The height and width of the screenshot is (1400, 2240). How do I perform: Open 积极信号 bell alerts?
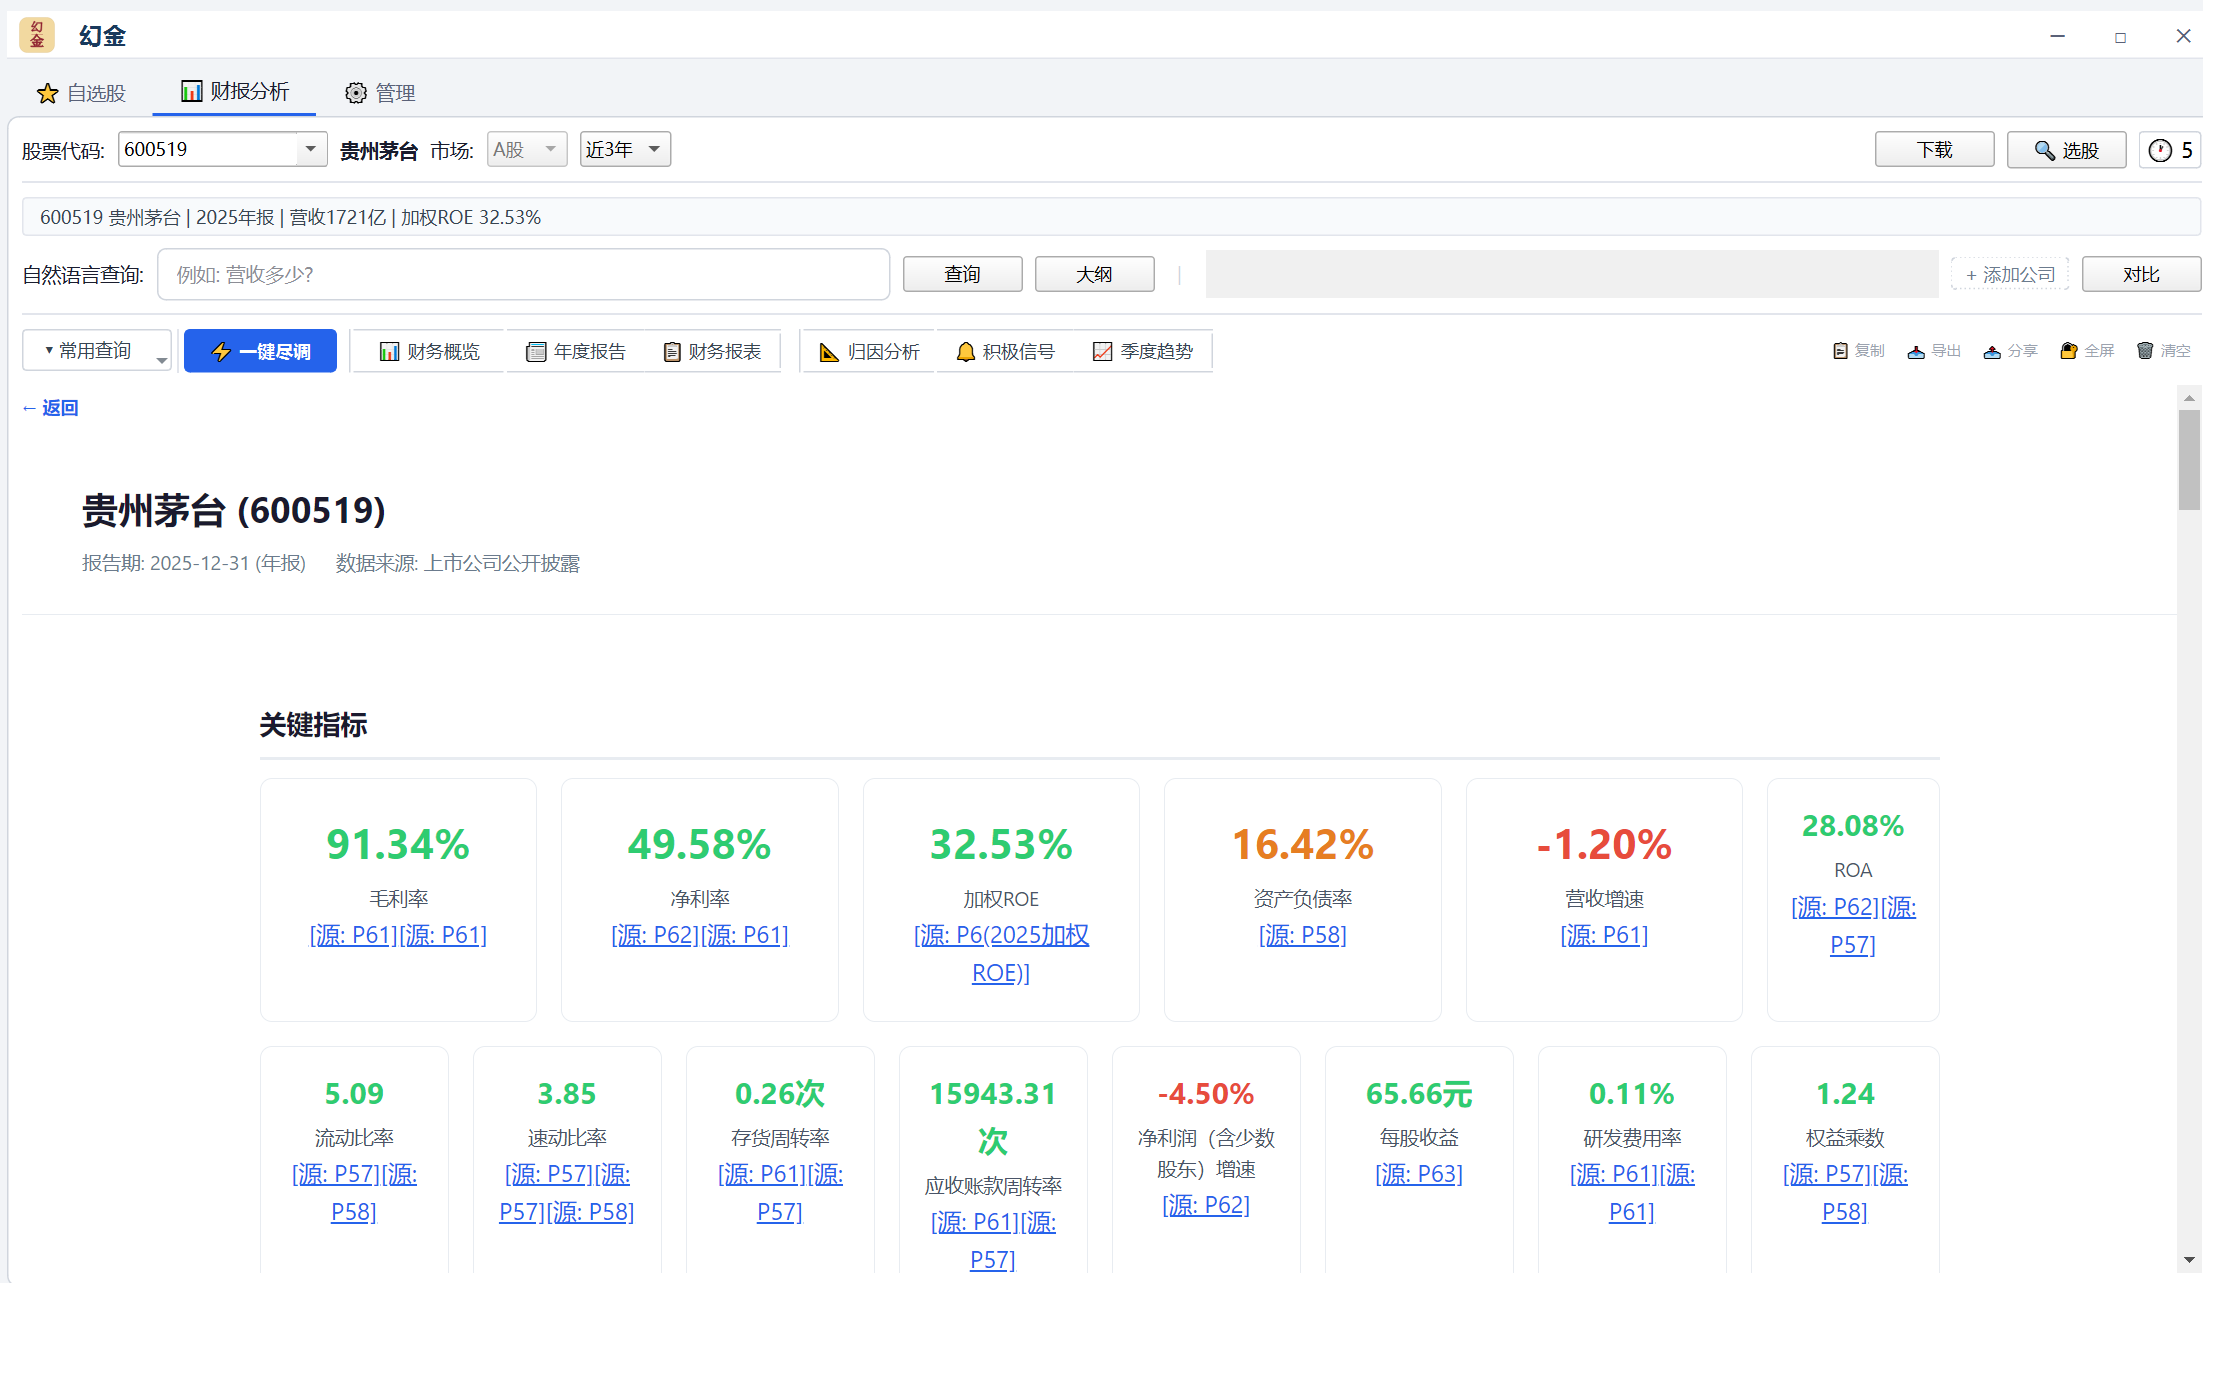(1005, 351)
